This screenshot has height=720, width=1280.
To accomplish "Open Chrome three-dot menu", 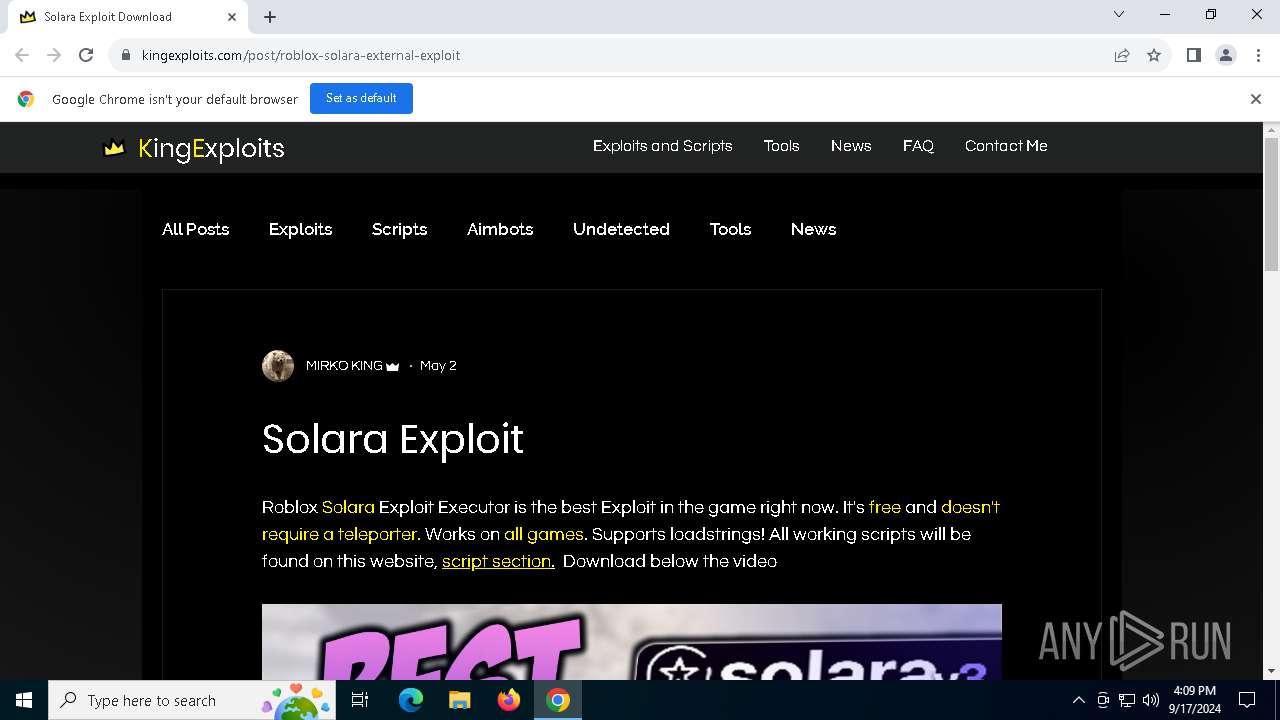I will (x=1258, y=55).
